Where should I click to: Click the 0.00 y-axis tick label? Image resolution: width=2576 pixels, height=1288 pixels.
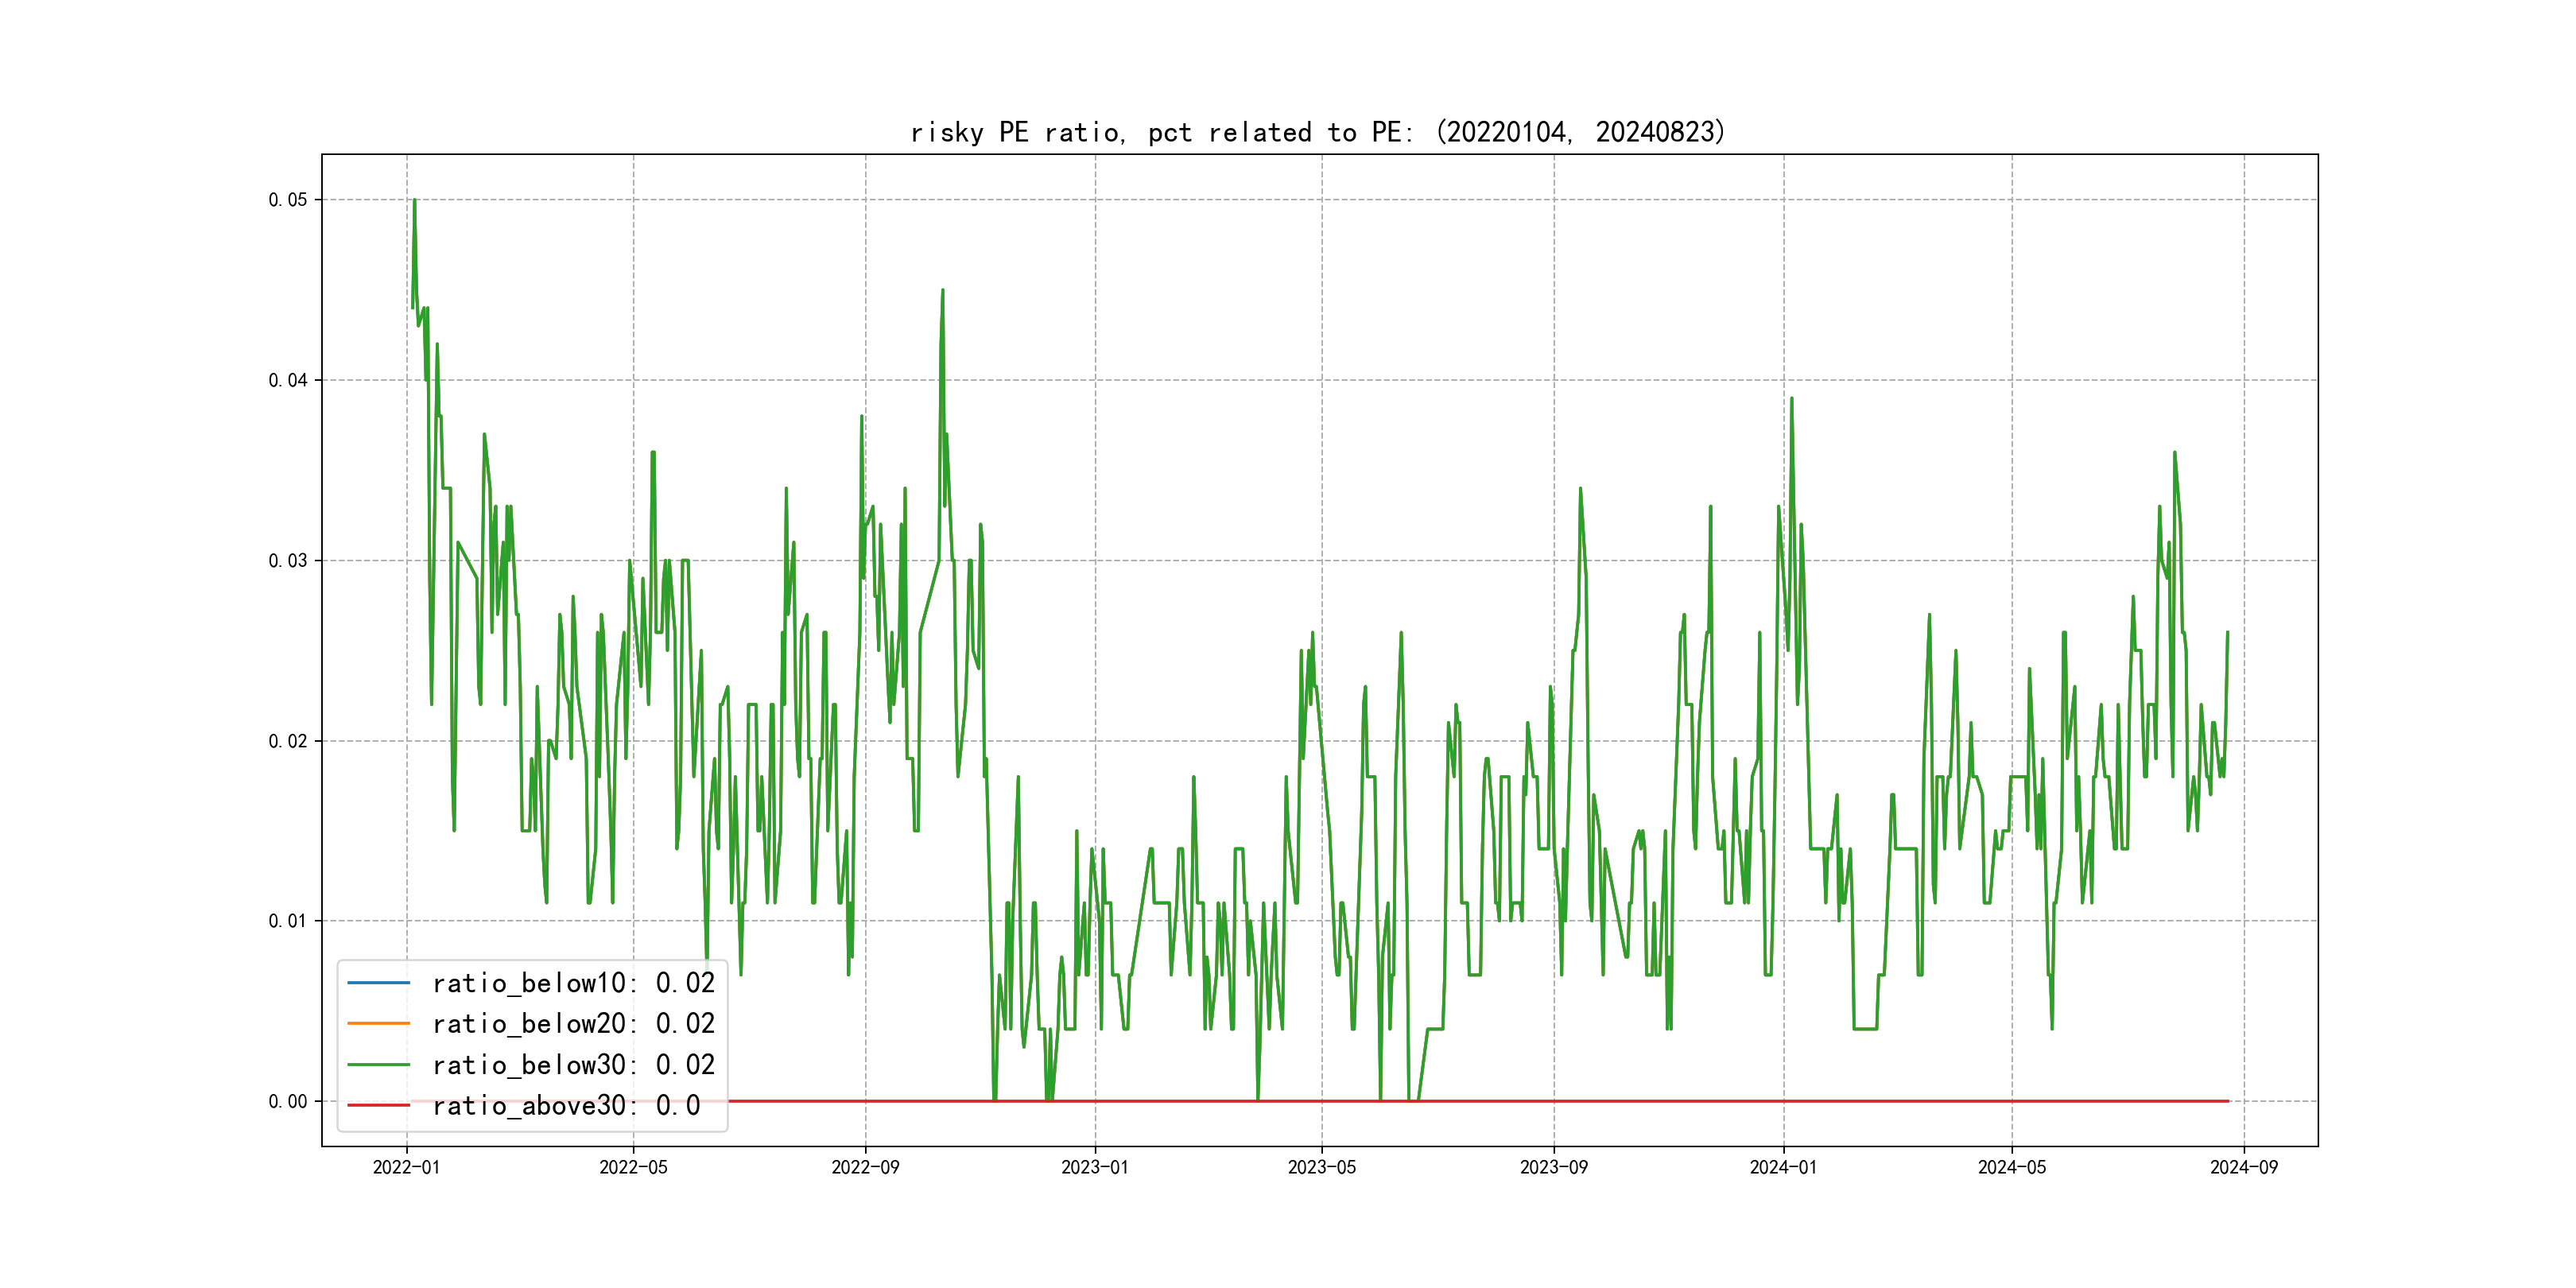[x=288, y=1102]
